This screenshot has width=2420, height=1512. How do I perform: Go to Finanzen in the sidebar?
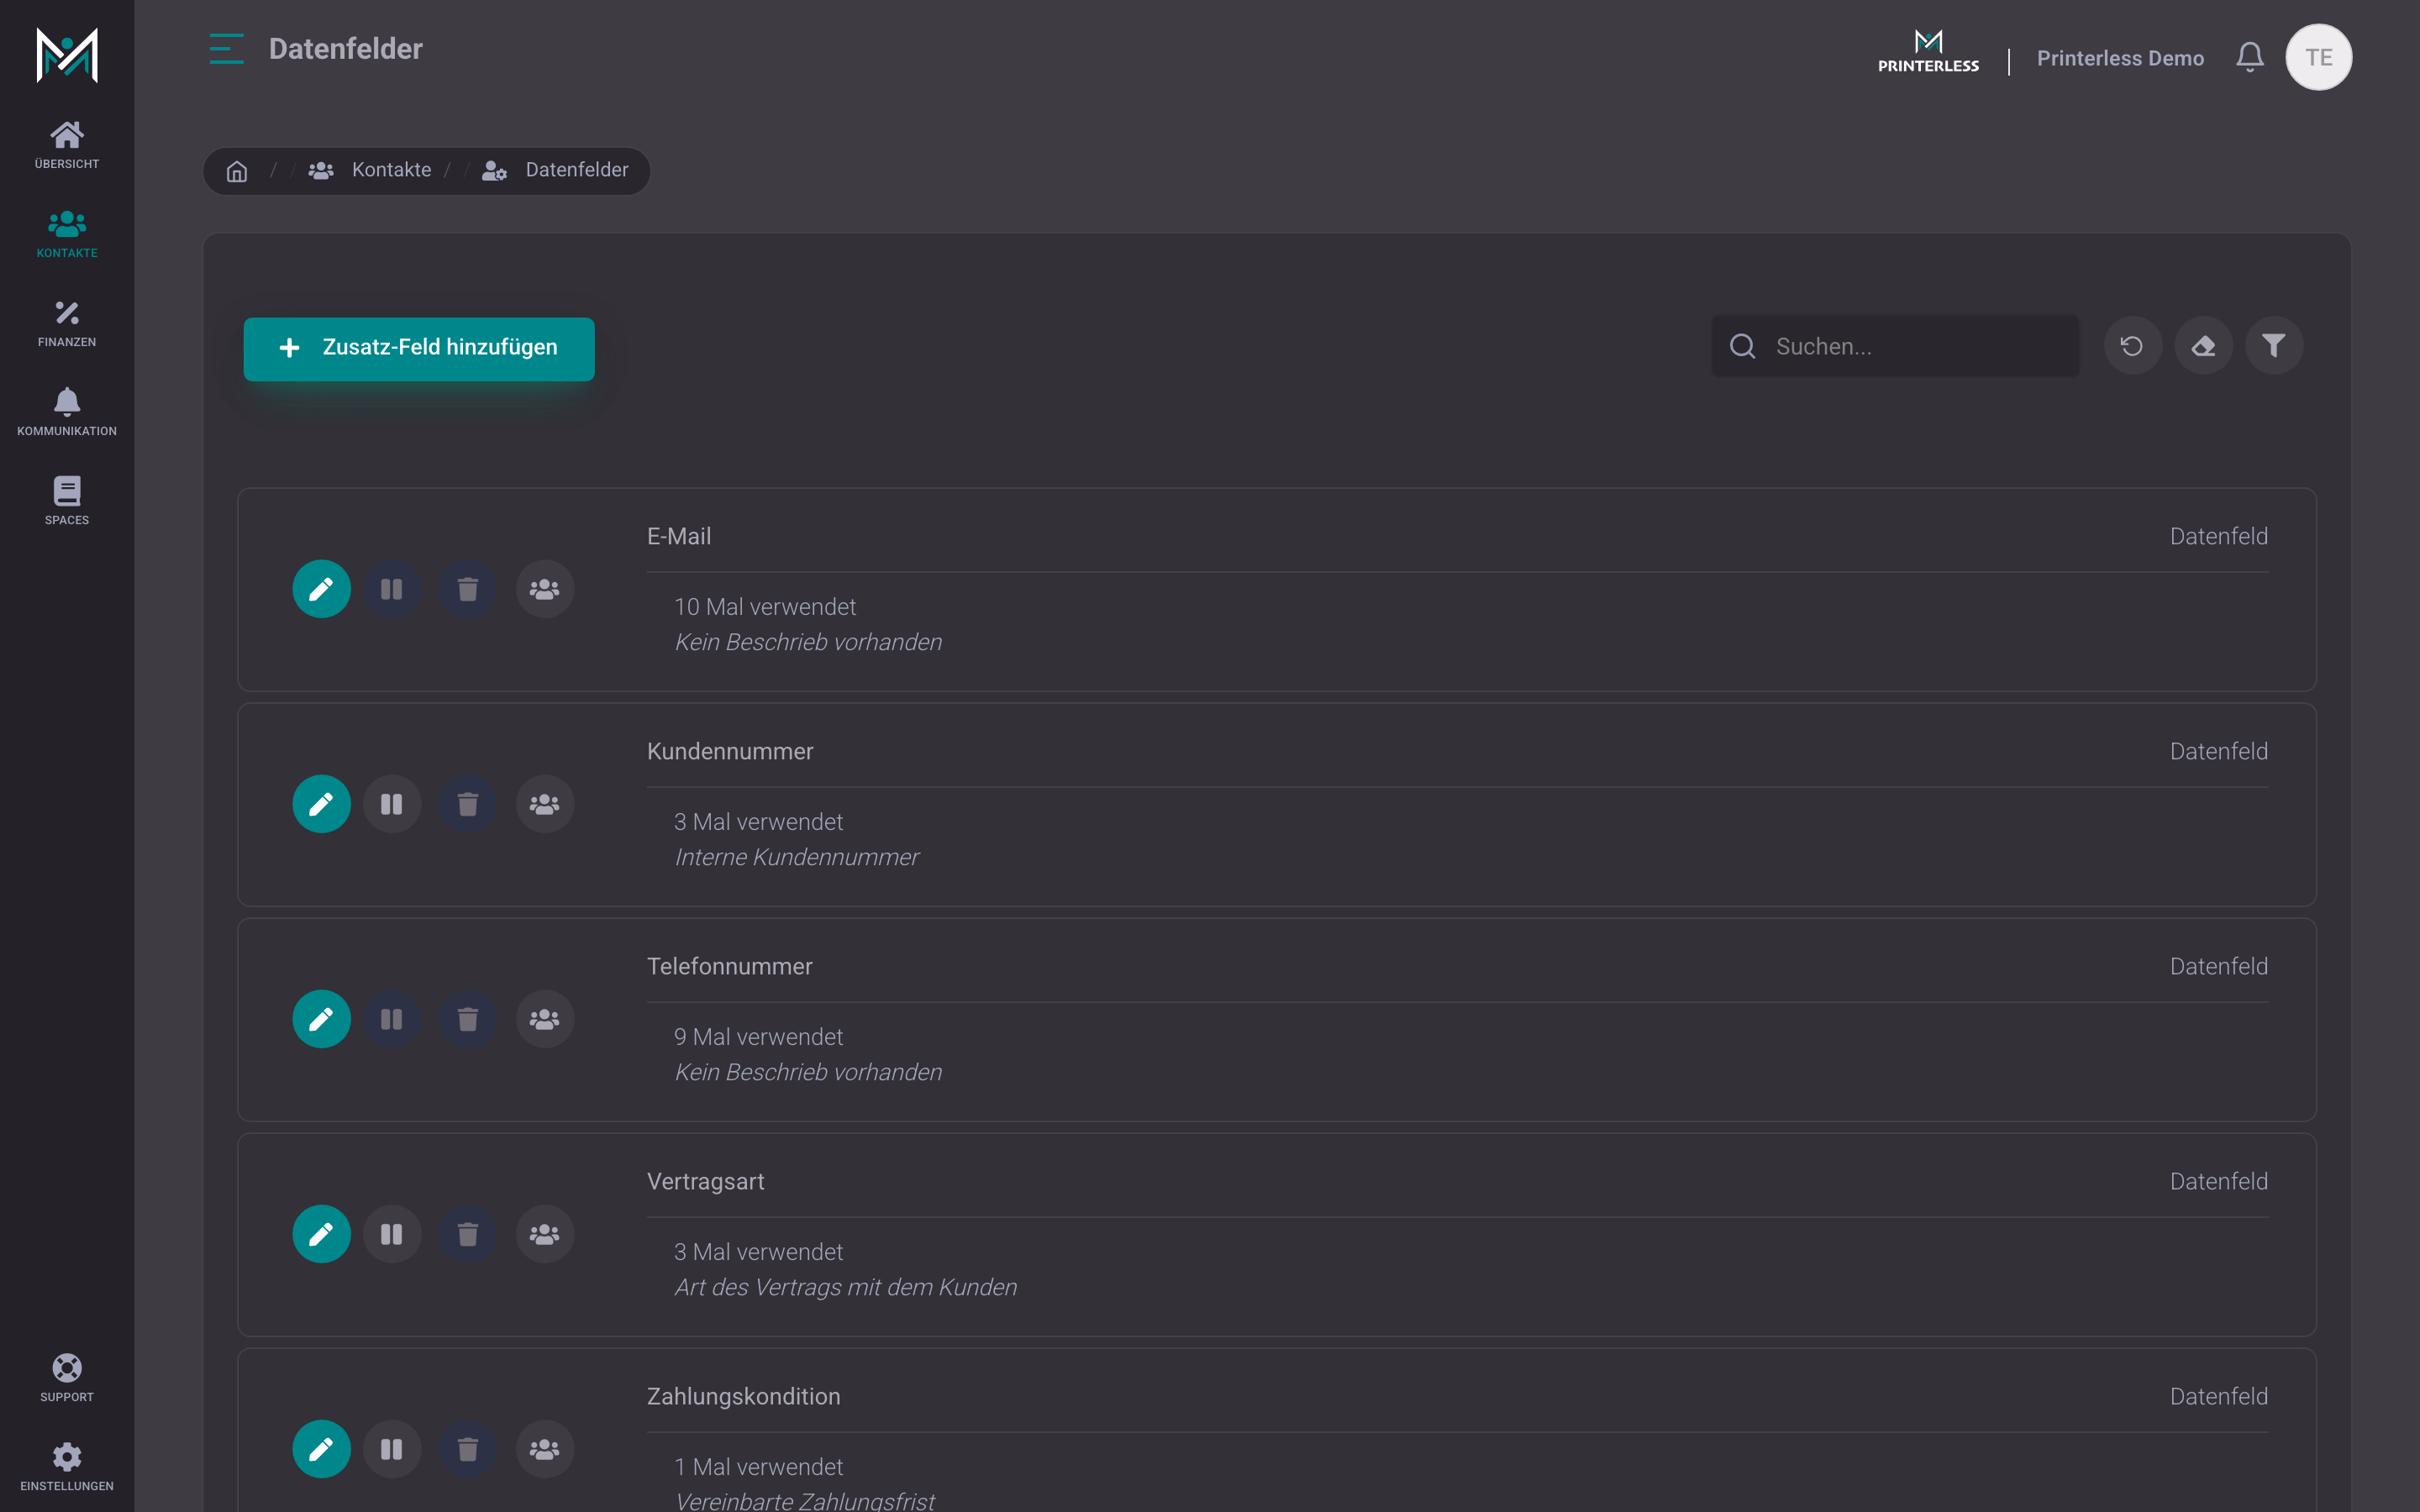[67, 323]
